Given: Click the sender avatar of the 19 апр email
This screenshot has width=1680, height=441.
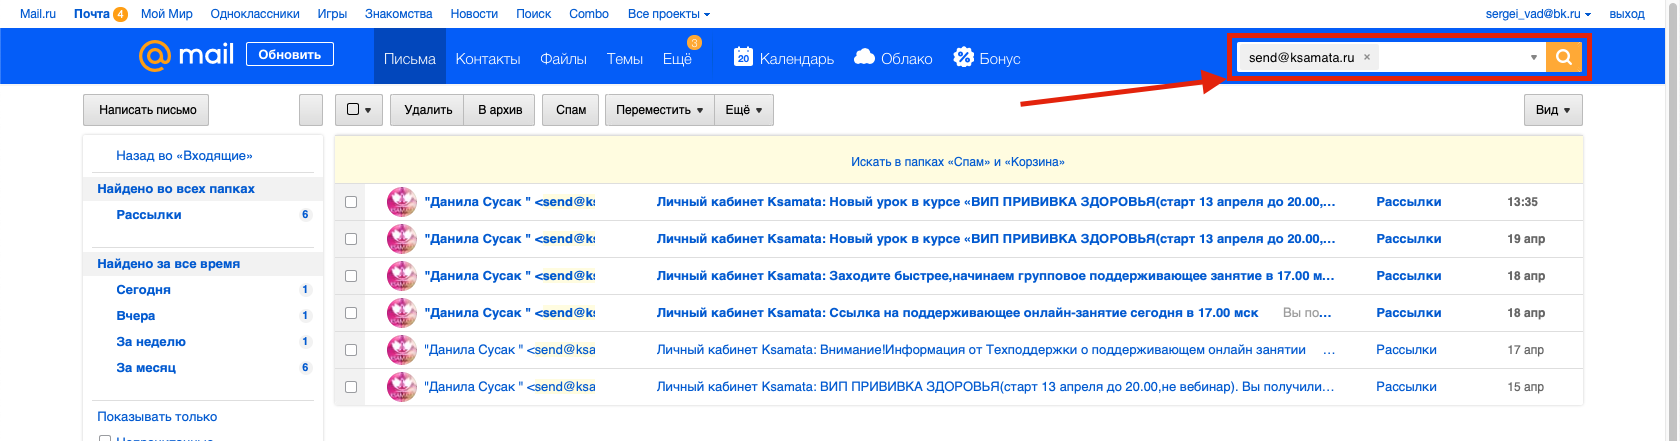Looking at the screenshot, I should tap(402, 239).
